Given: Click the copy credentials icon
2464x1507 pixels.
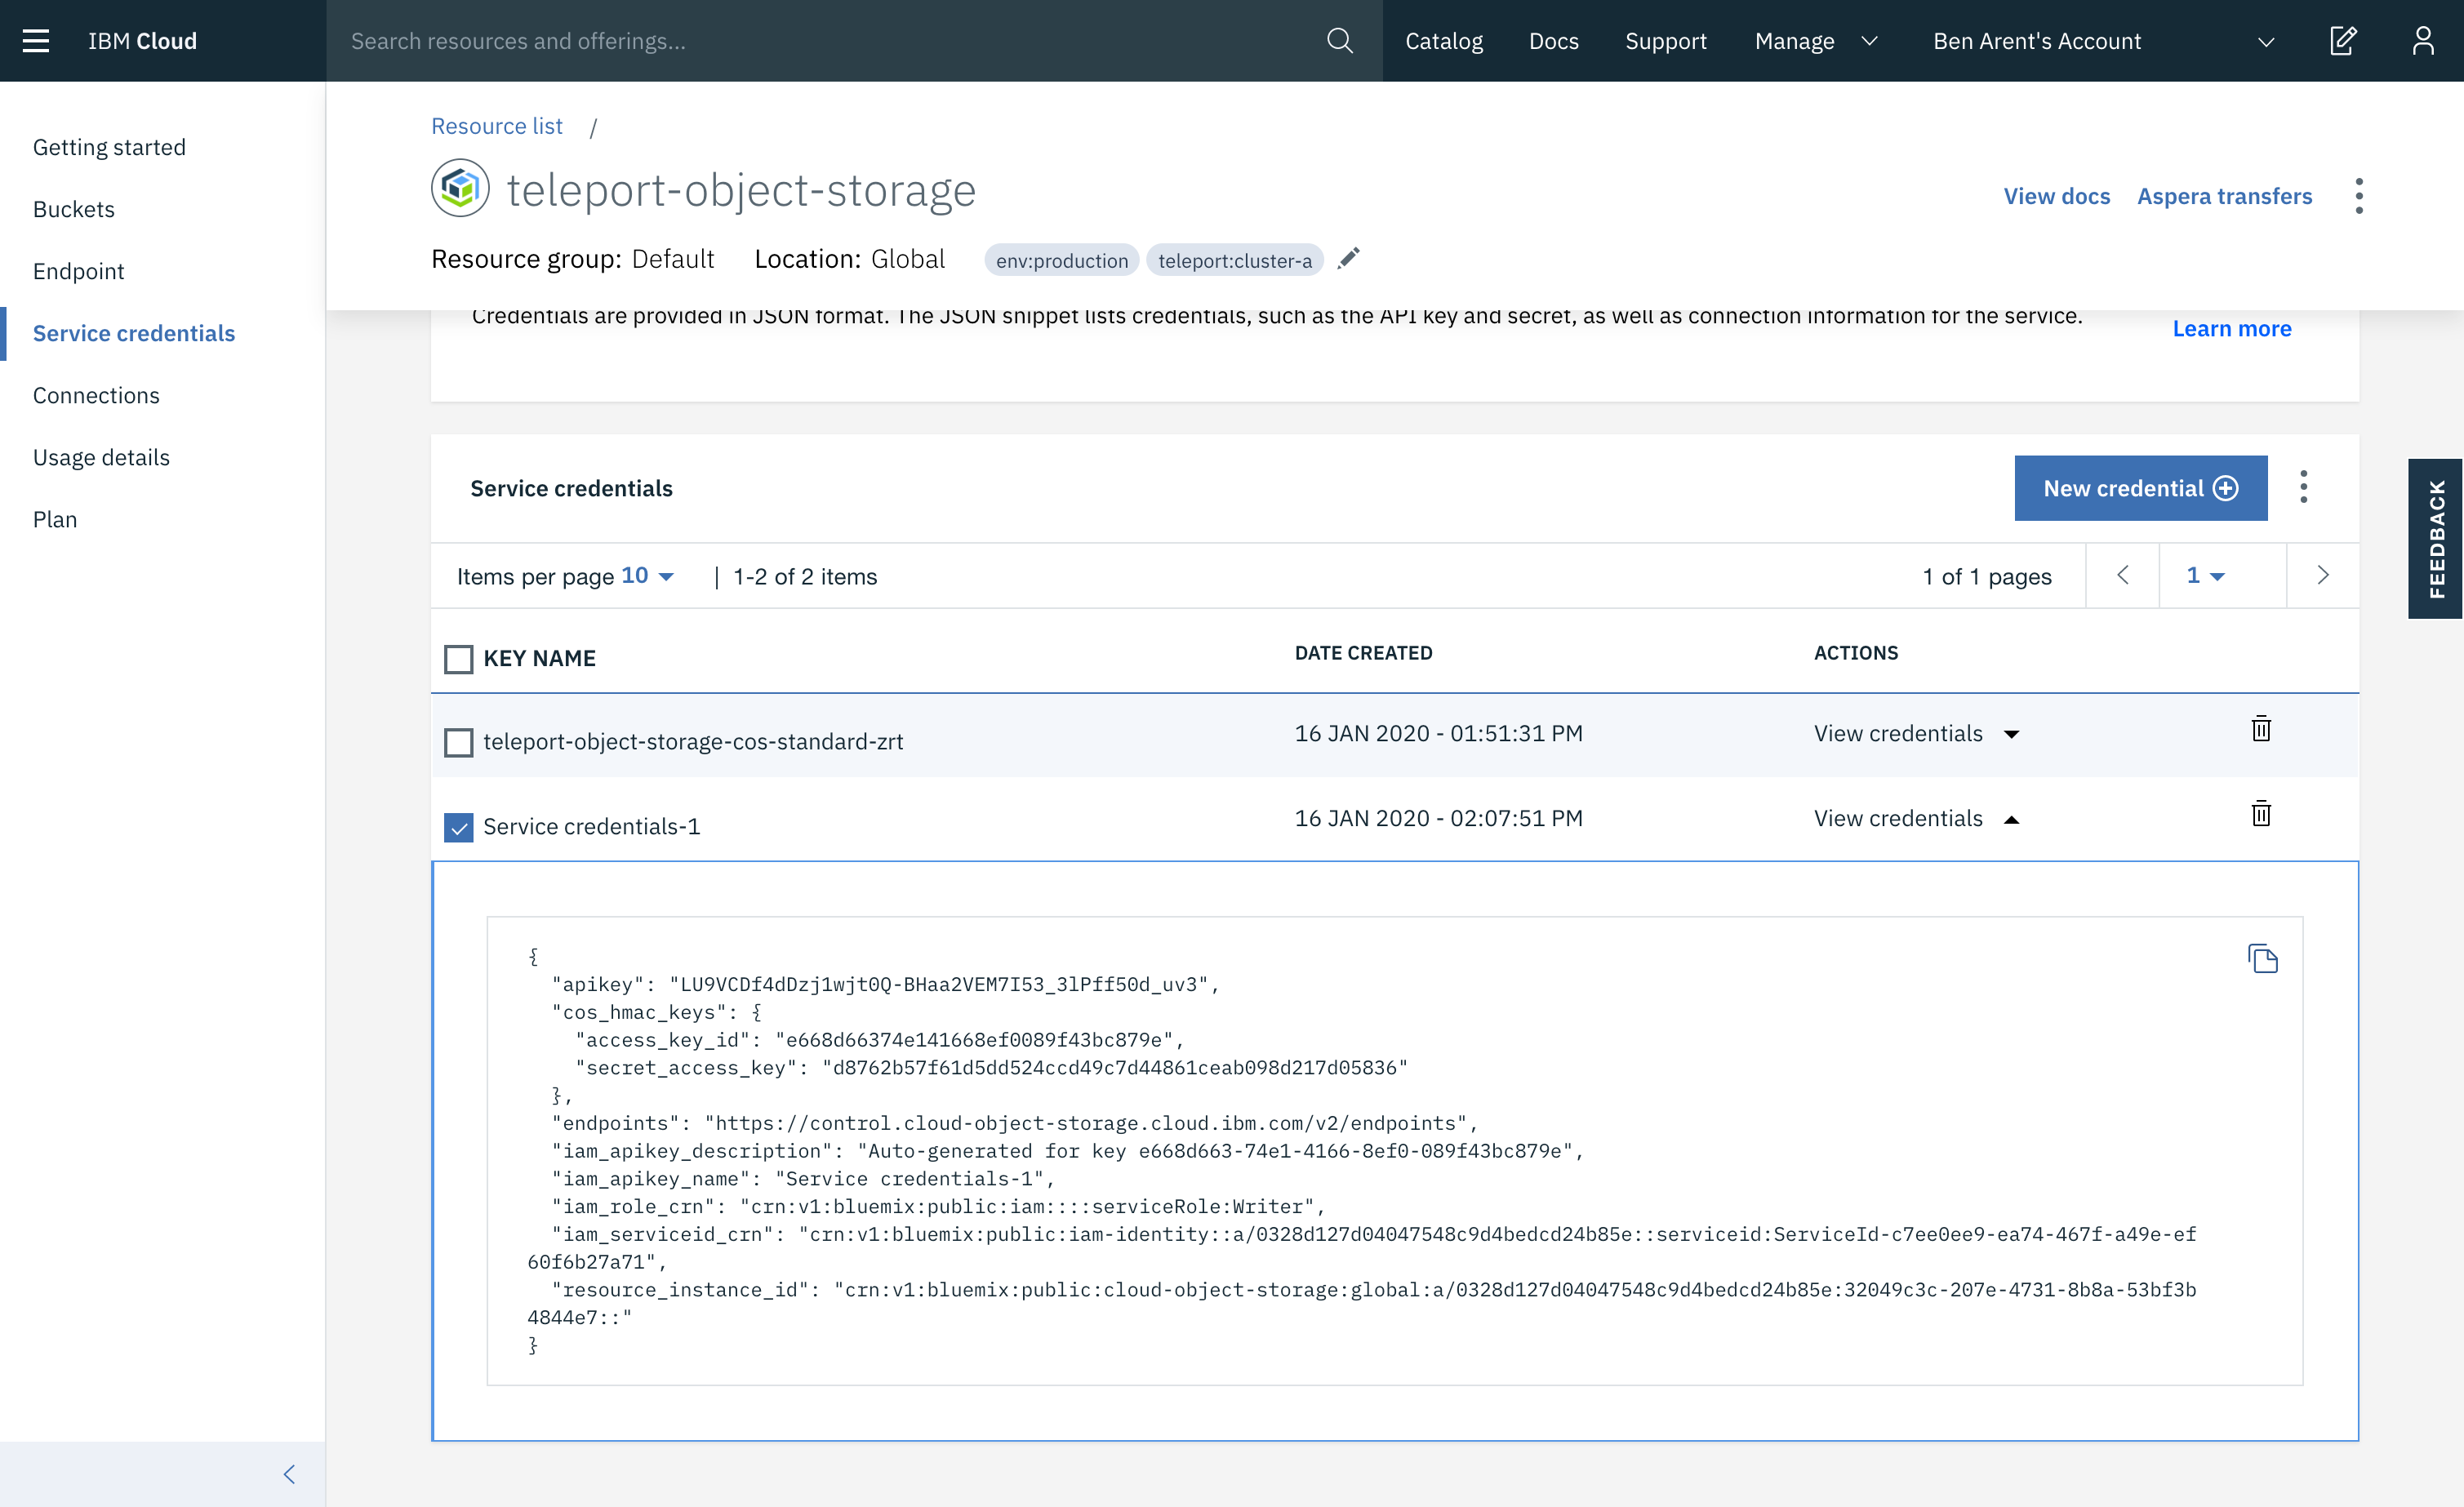Looking at the screenshot, I should [x=2263, y=958].
